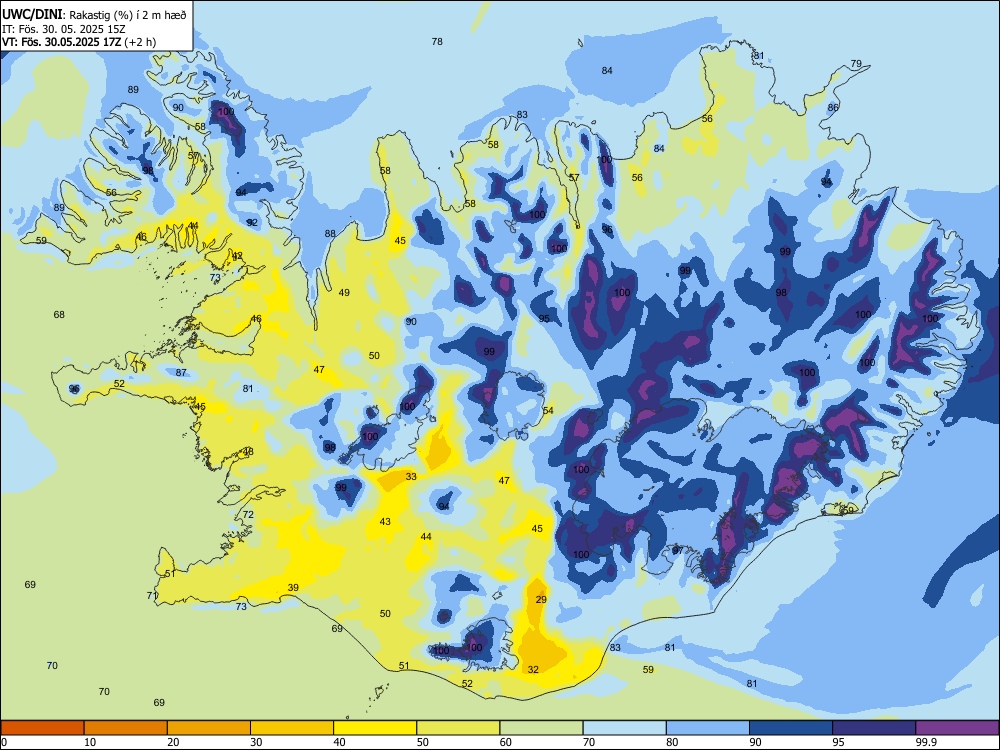Click the humidity value 79 on the map
The image size is (1000, 750).
tap(856, 64)
